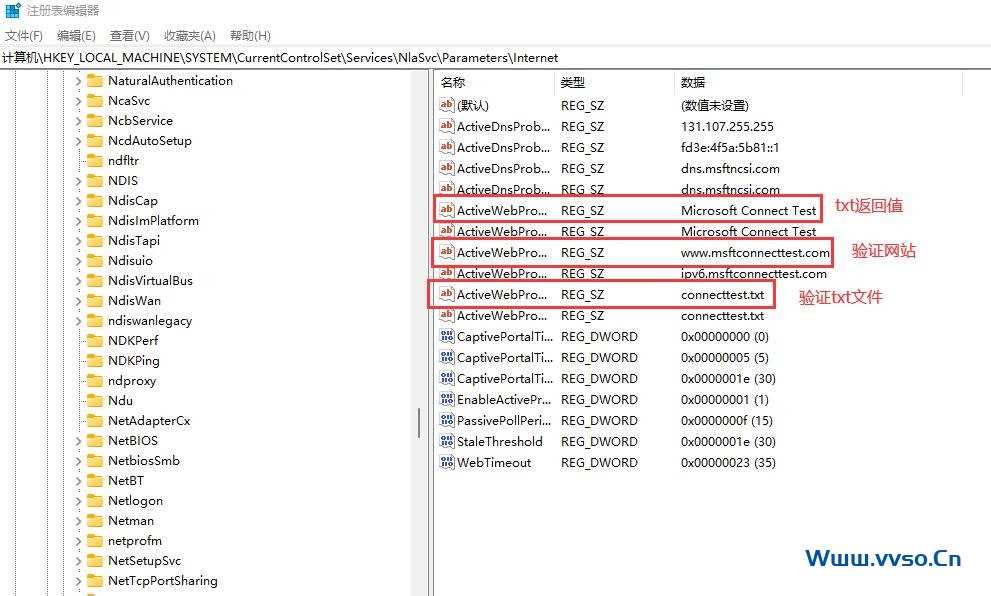Click DWORD icon of CaptivePortalTi... 0x00000005 row

[x=447, y=357]
